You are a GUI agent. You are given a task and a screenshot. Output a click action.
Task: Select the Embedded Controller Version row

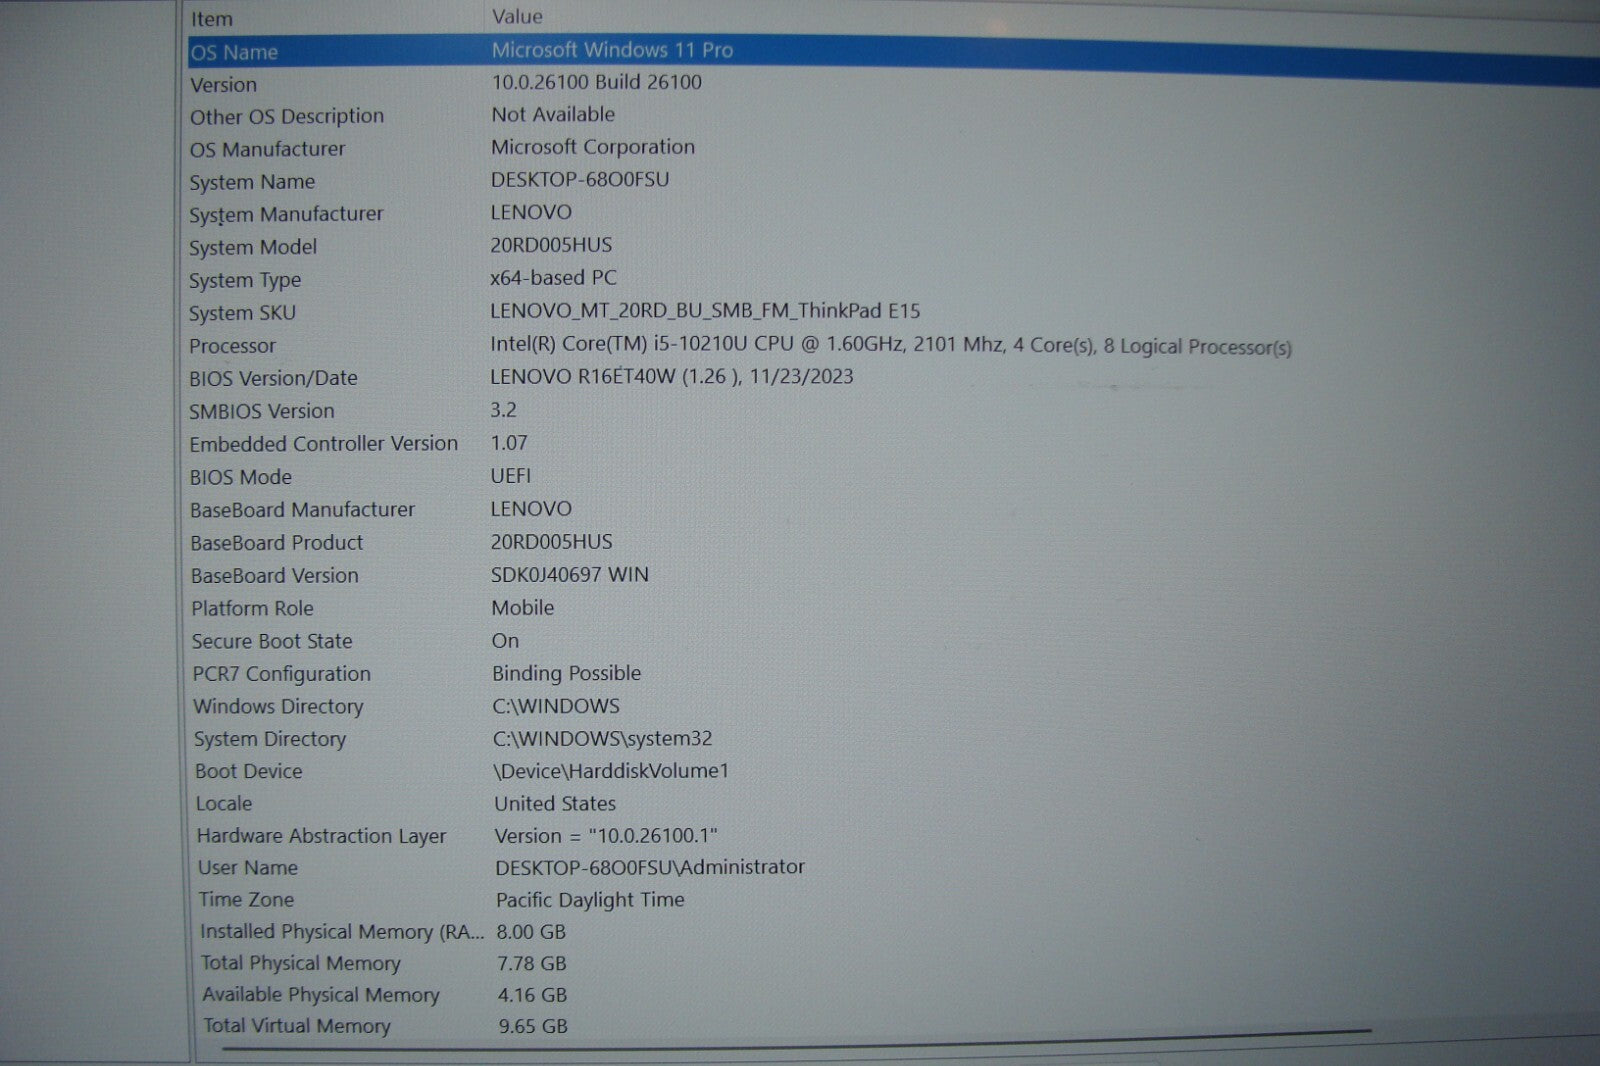(323, 443)
